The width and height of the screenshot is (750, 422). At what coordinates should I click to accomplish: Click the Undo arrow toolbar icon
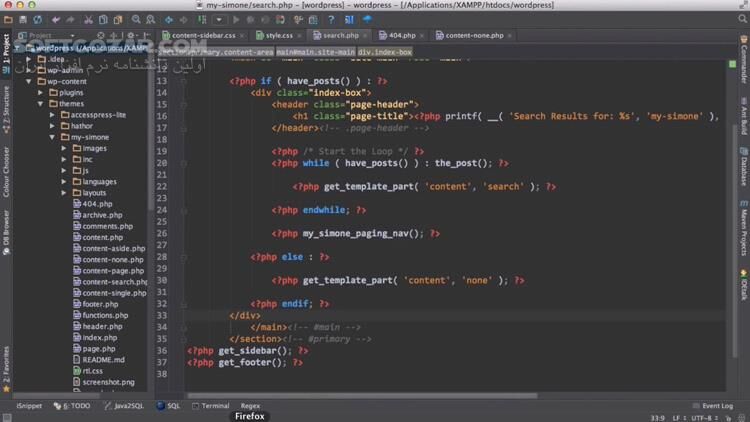coord(55,19)
